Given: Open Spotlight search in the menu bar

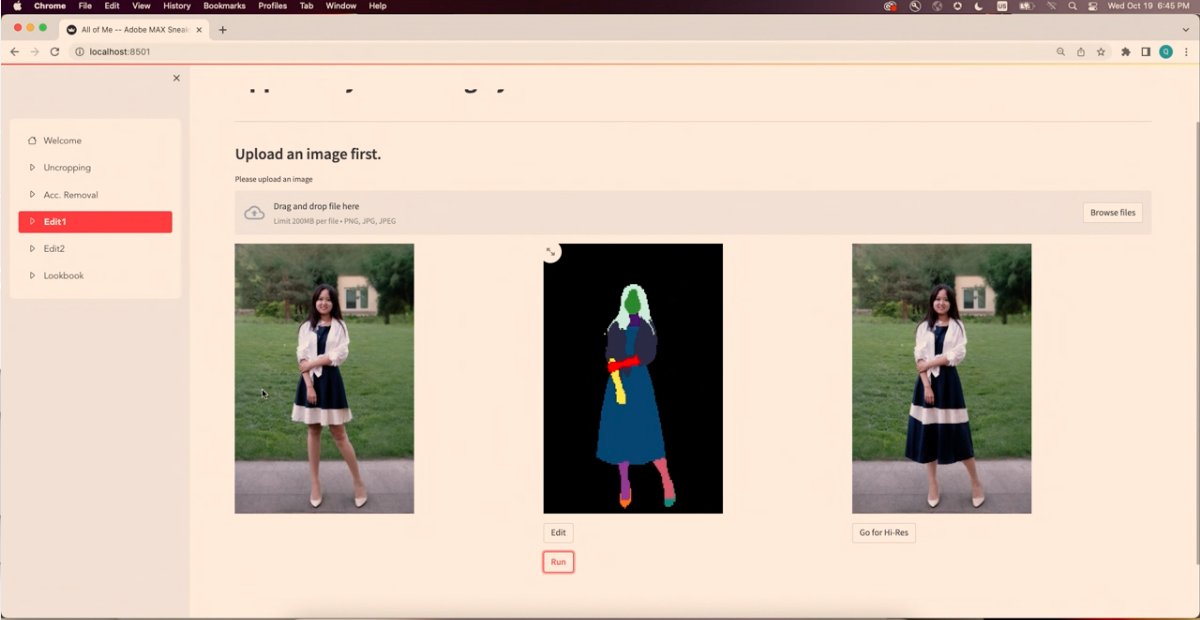Looking at the screenshot, I should pos(1073,6).
